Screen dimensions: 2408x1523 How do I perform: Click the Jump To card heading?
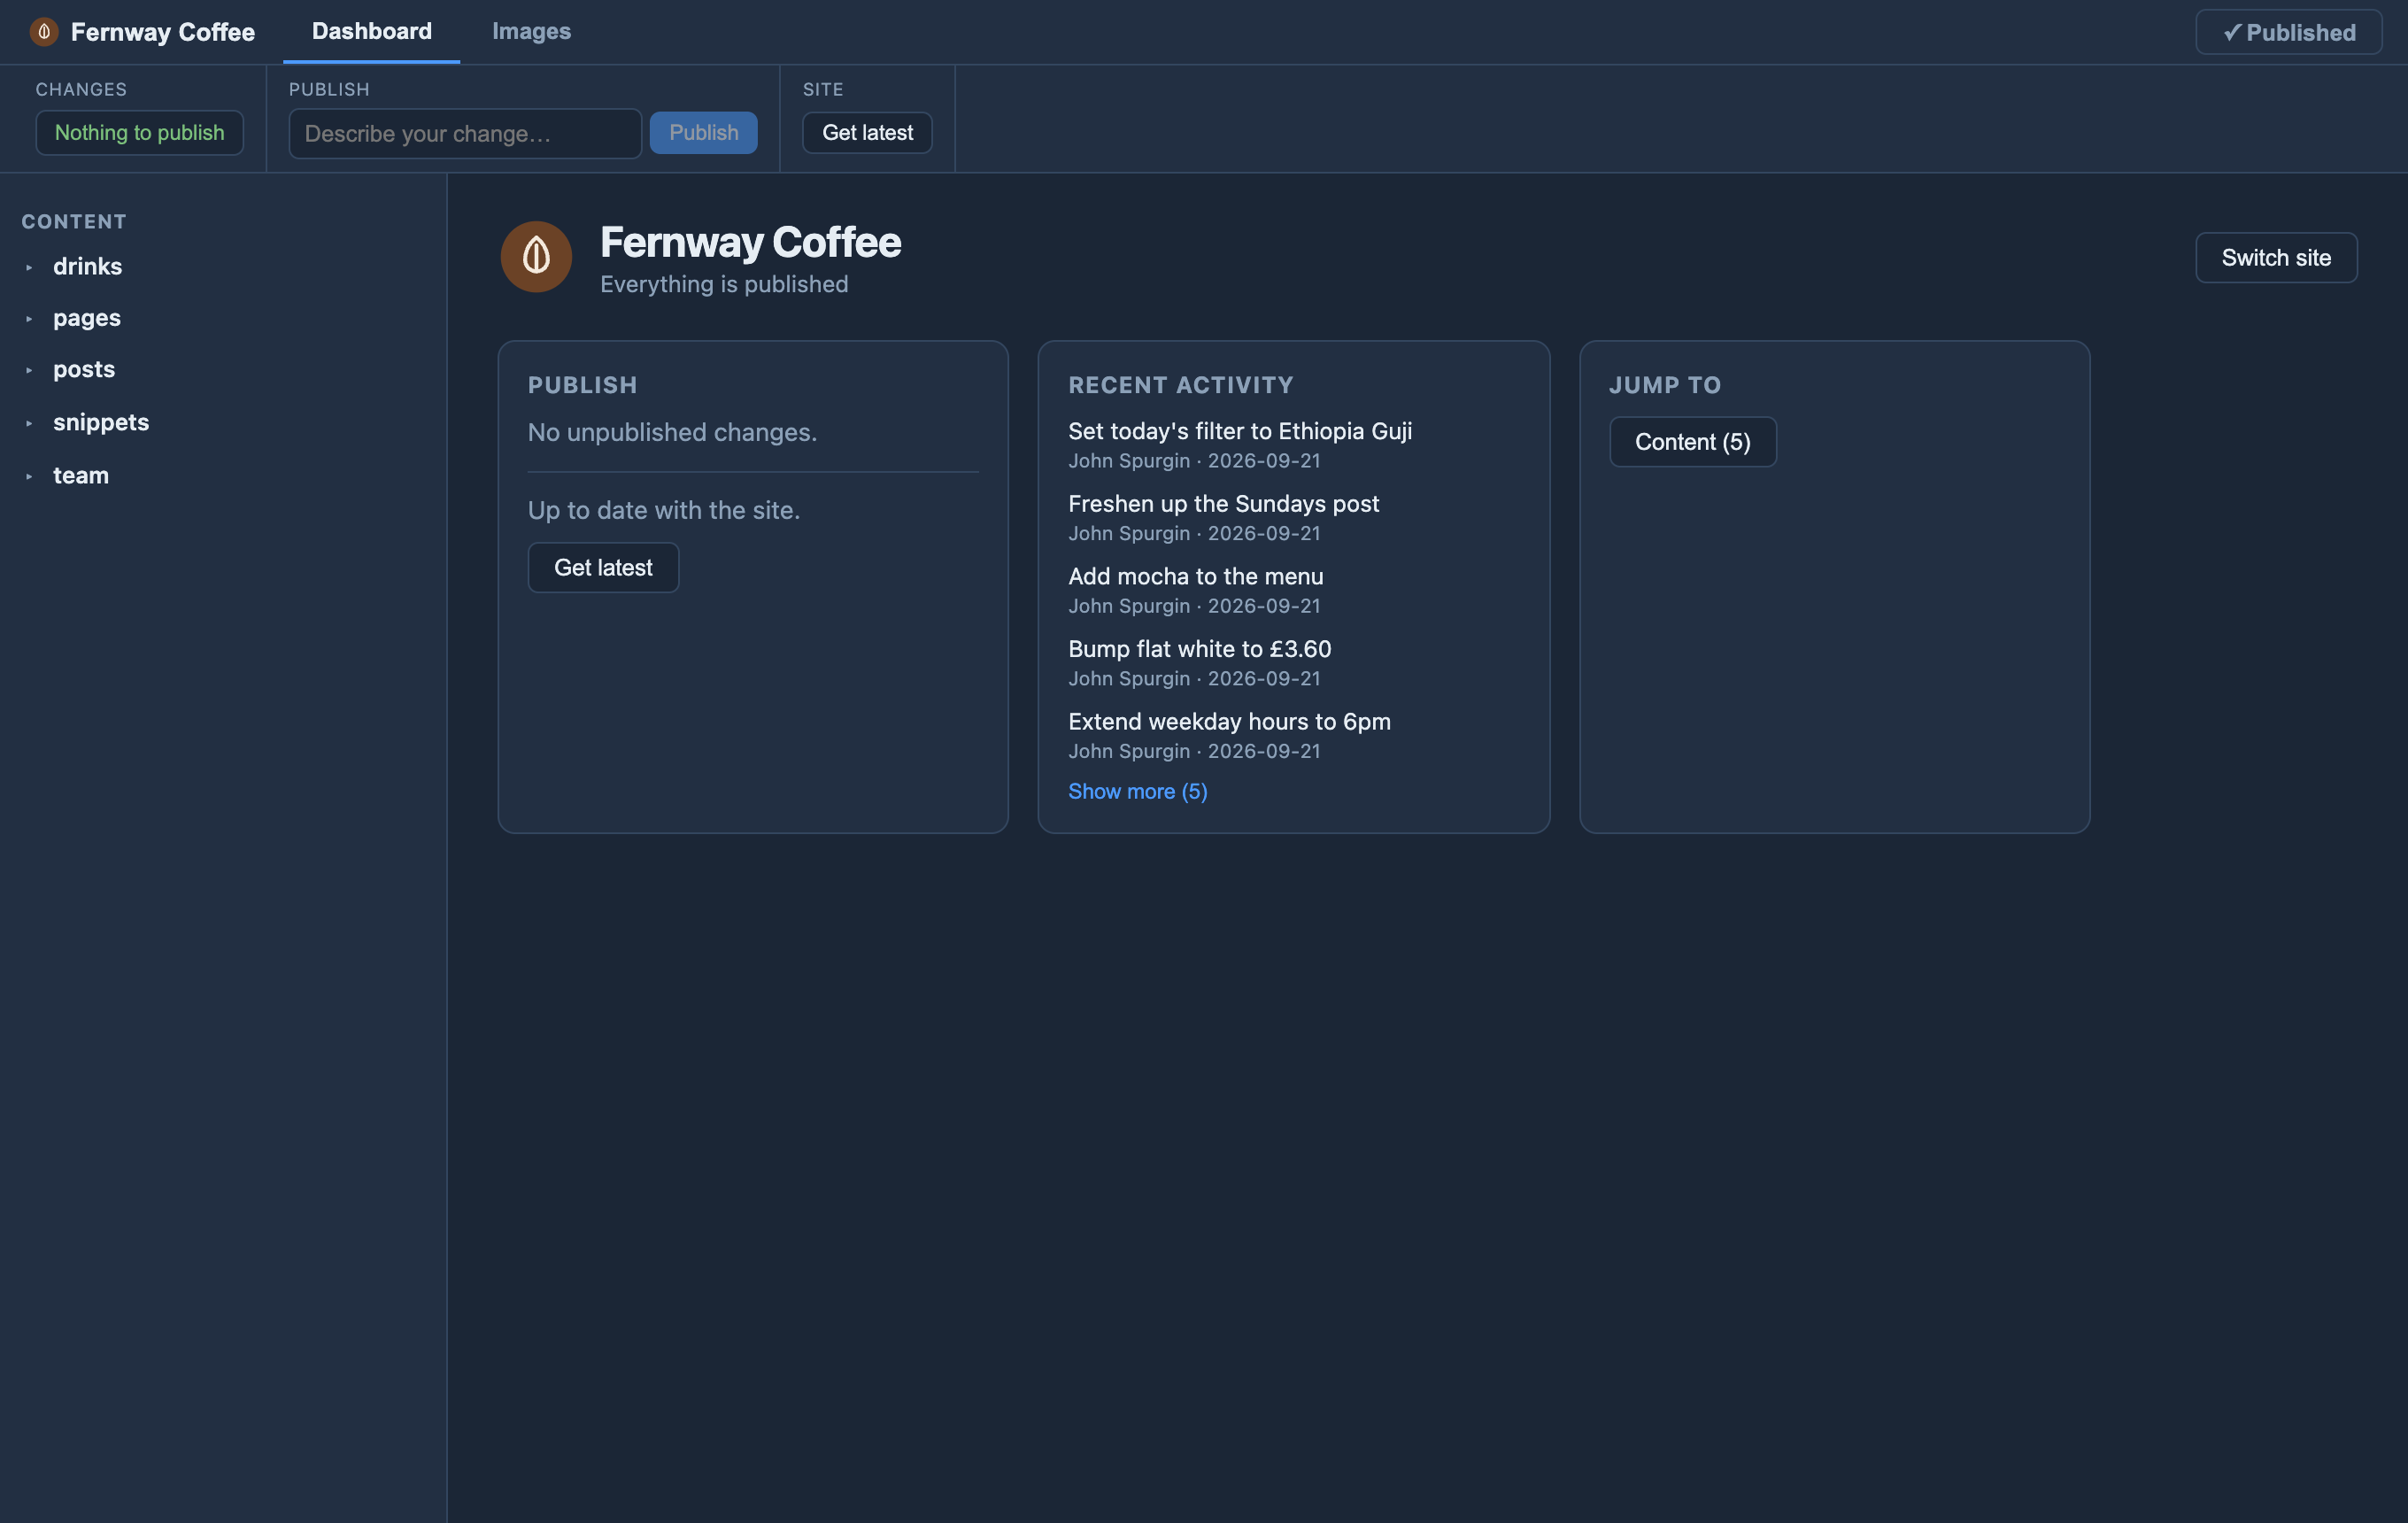(x=1665, y=385)
